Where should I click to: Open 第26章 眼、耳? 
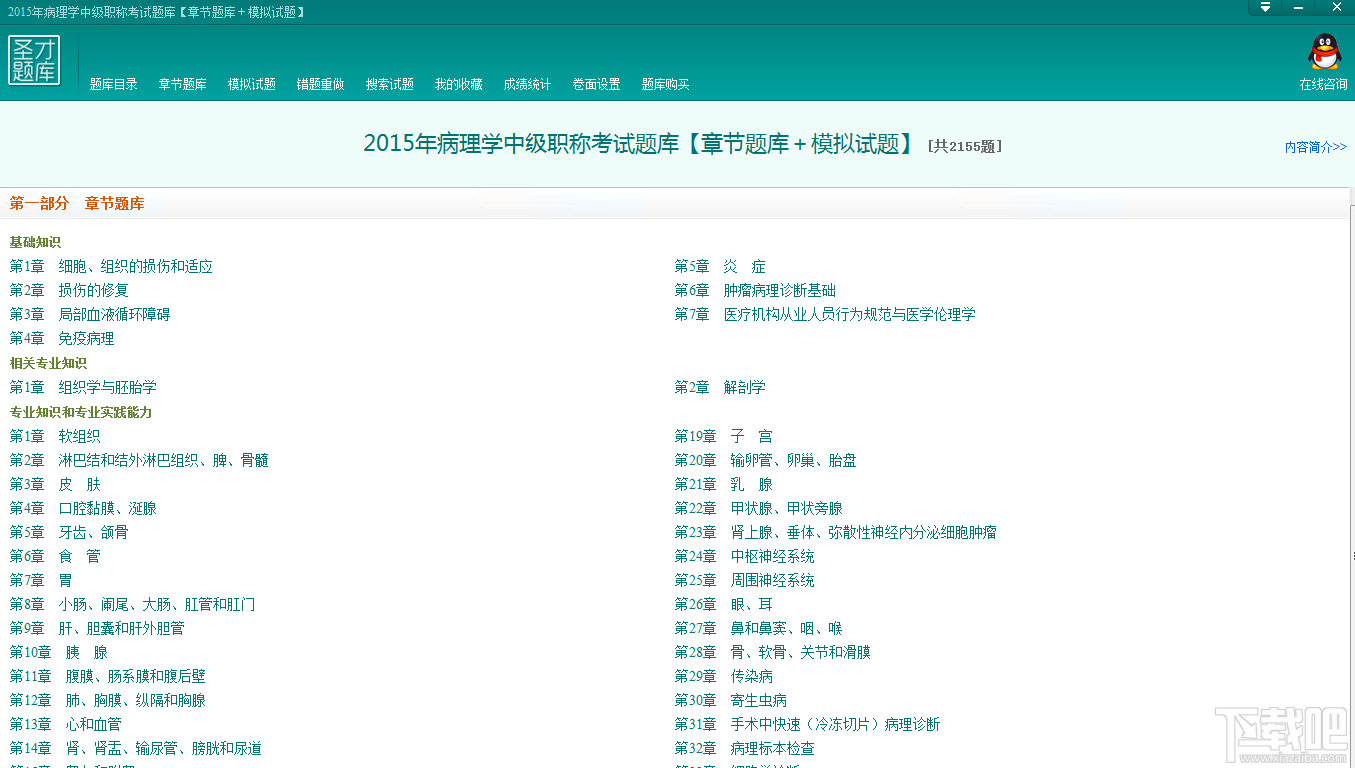pyautogui.click(x=724, y=604)
